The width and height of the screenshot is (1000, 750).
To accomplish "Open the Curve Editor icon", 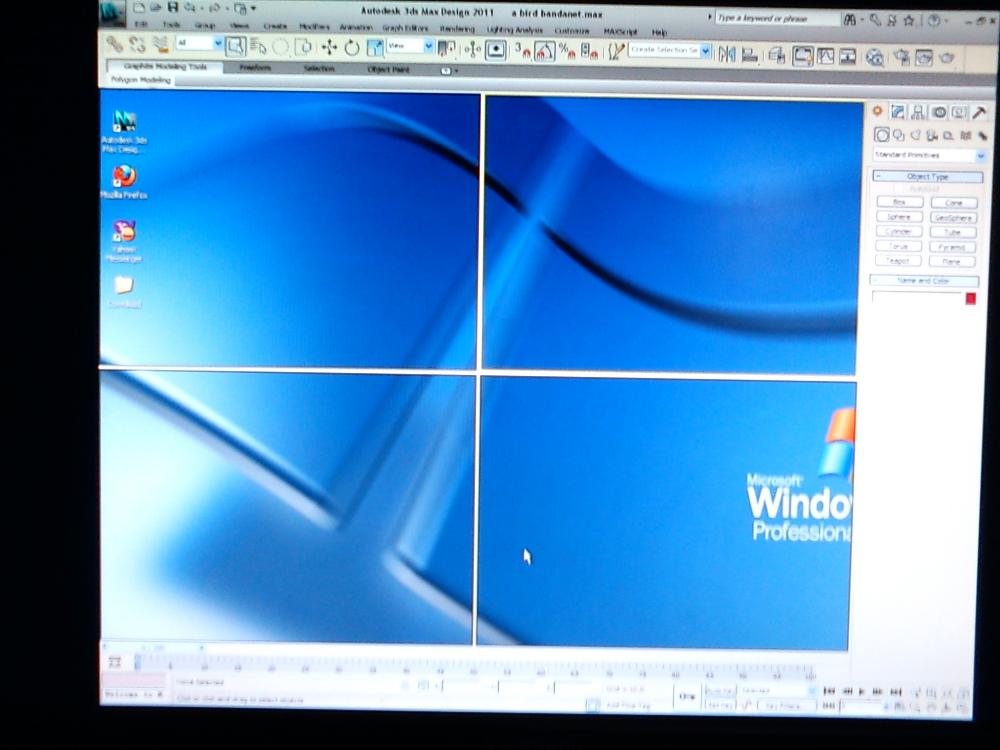I will click(x=825, y=56).
